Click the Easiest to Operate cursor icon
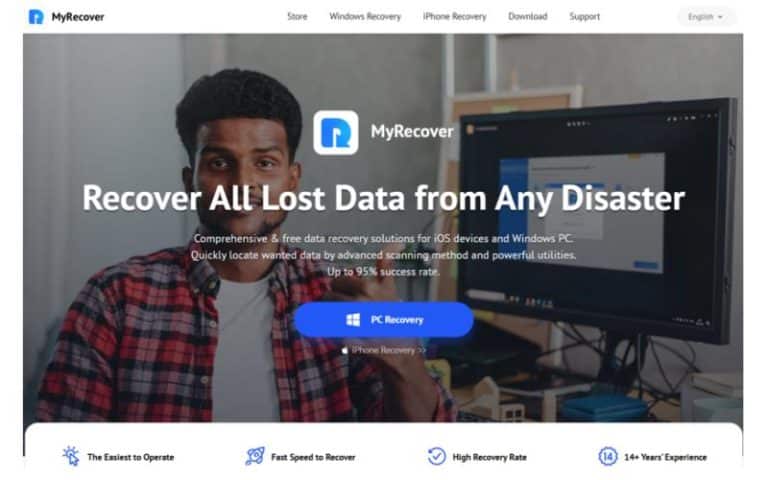Viewport: 768px width, 480px height. tap(71, 456)
